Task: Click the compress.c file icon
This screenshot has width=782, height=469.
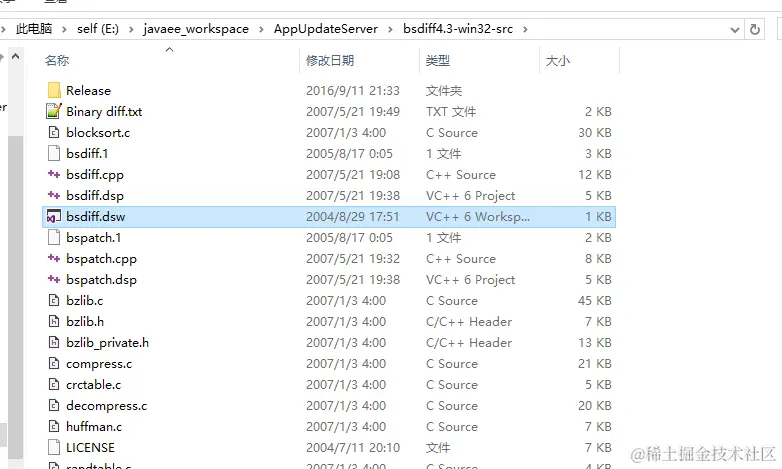Action: pyautogui.click(x=54, y=363)
